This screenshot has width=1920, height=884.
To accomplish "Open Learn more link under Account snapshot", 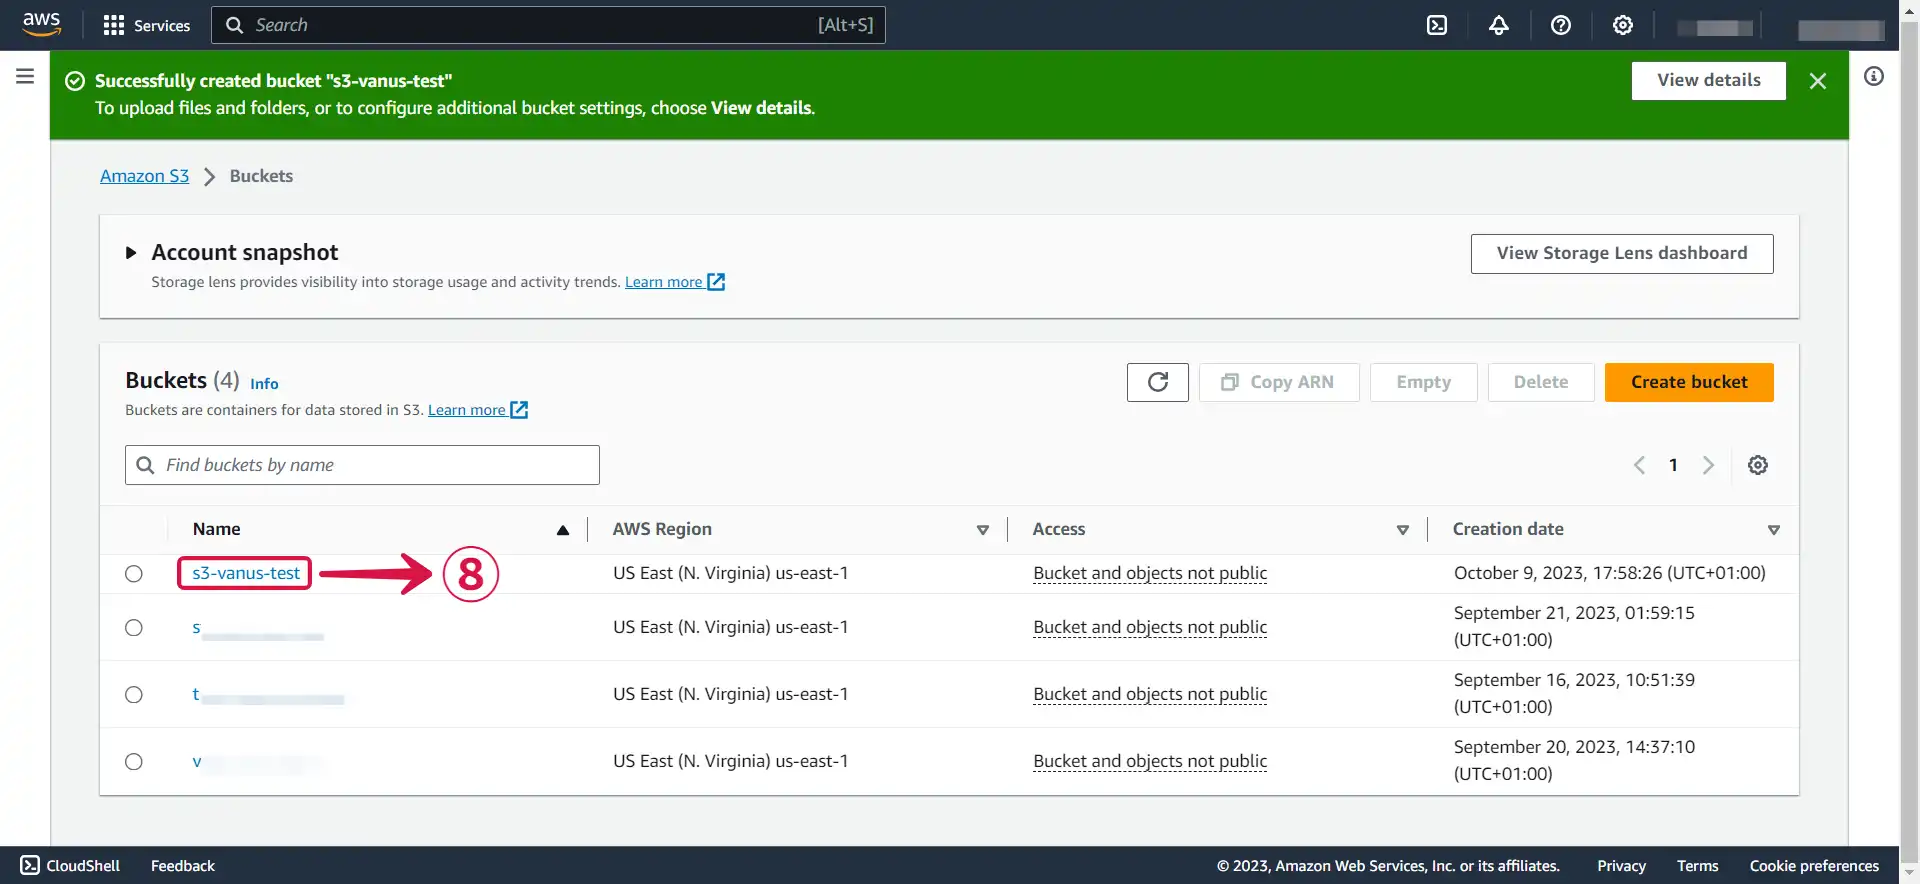I will (x=674, y=282).
